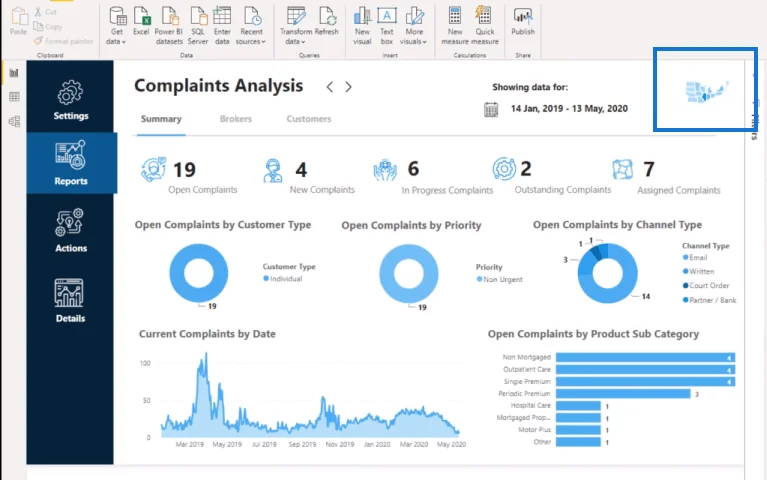This screenshot has width=767, height=480.
Task: Open the calendar date picker icon
Action: coord(491,109)
